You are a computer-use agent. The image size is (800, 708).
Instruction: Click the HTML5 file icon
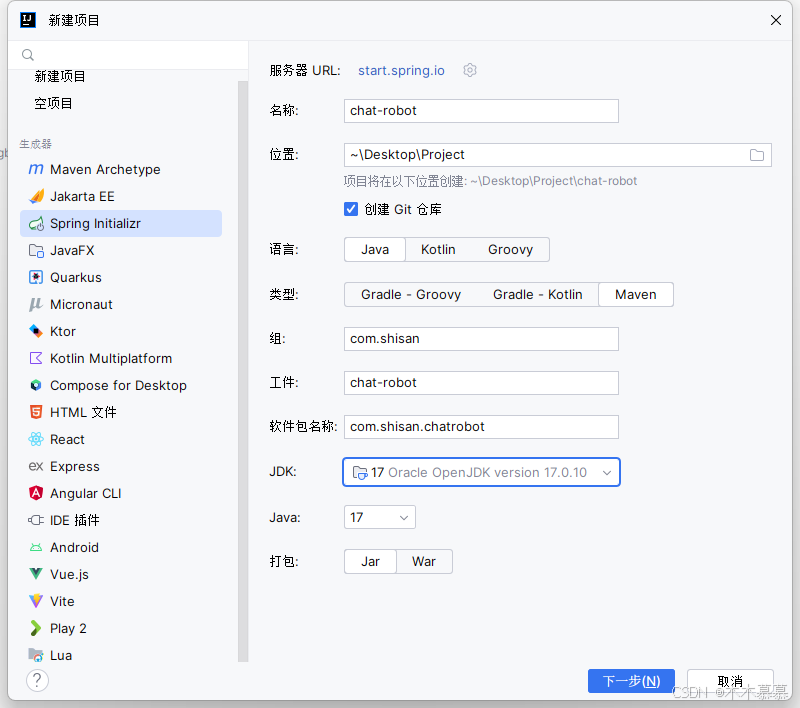pyautogui.click(x=36, y=412)
